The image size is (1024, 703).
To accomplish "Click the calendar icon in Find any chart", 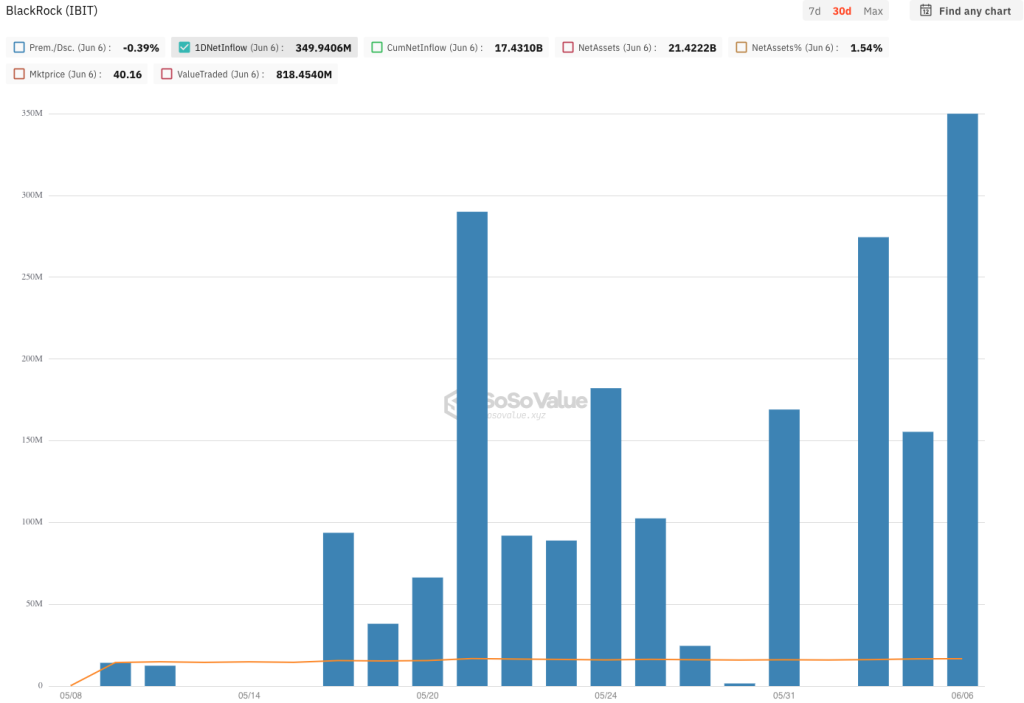I will point(925,10).
